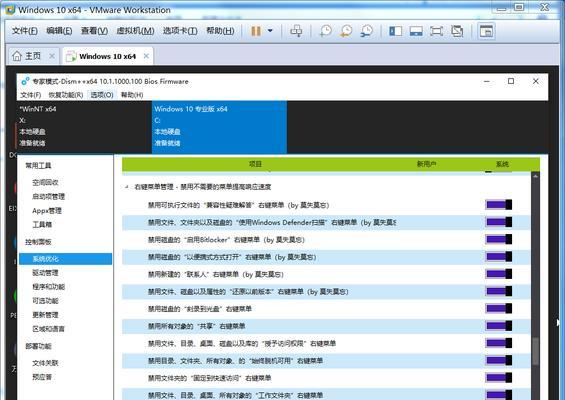Click the 新用户 column header
This screenshot has height=400, width=565.
(x=427, y=164)
